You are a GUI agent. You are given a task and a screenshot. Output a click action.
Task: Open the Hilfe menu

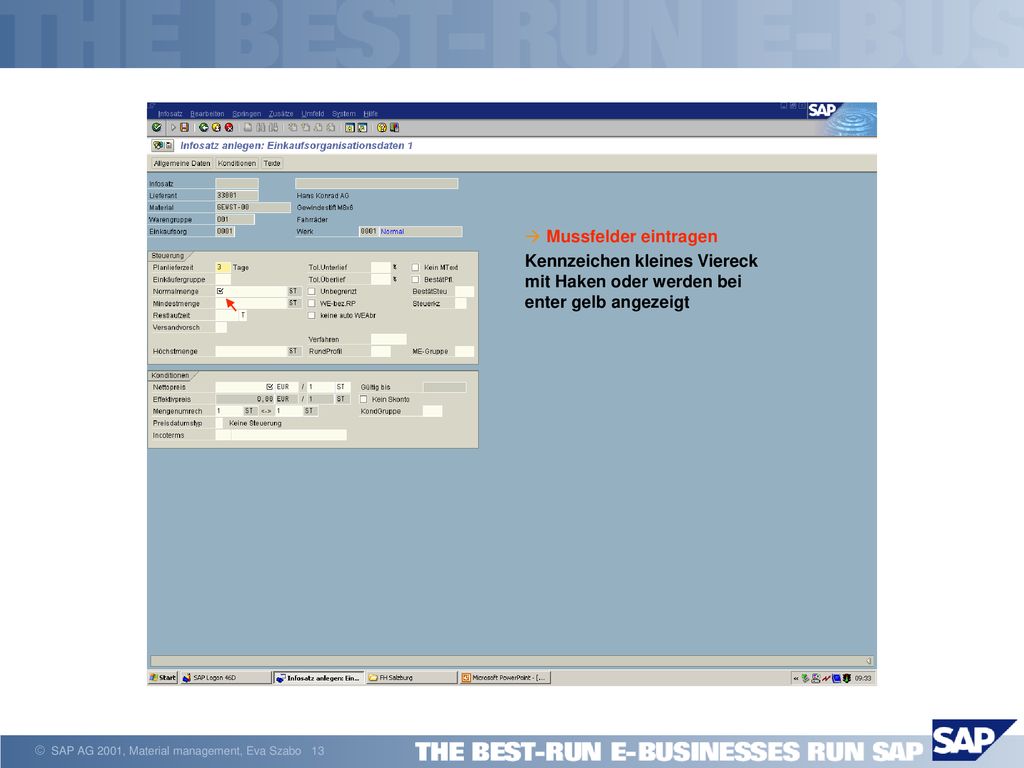click(370, 114)
